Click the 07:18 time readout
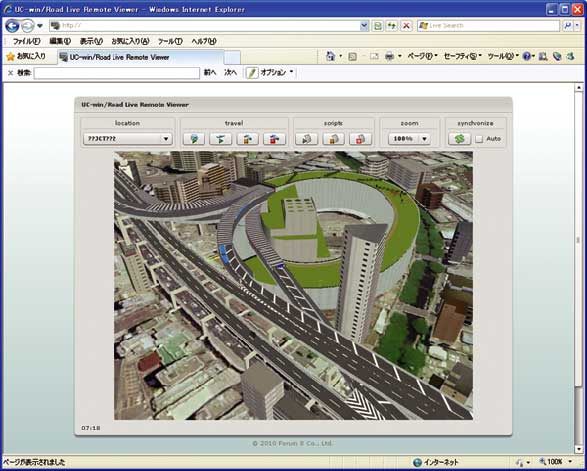587x471 pixels. [x=91, y=428]
